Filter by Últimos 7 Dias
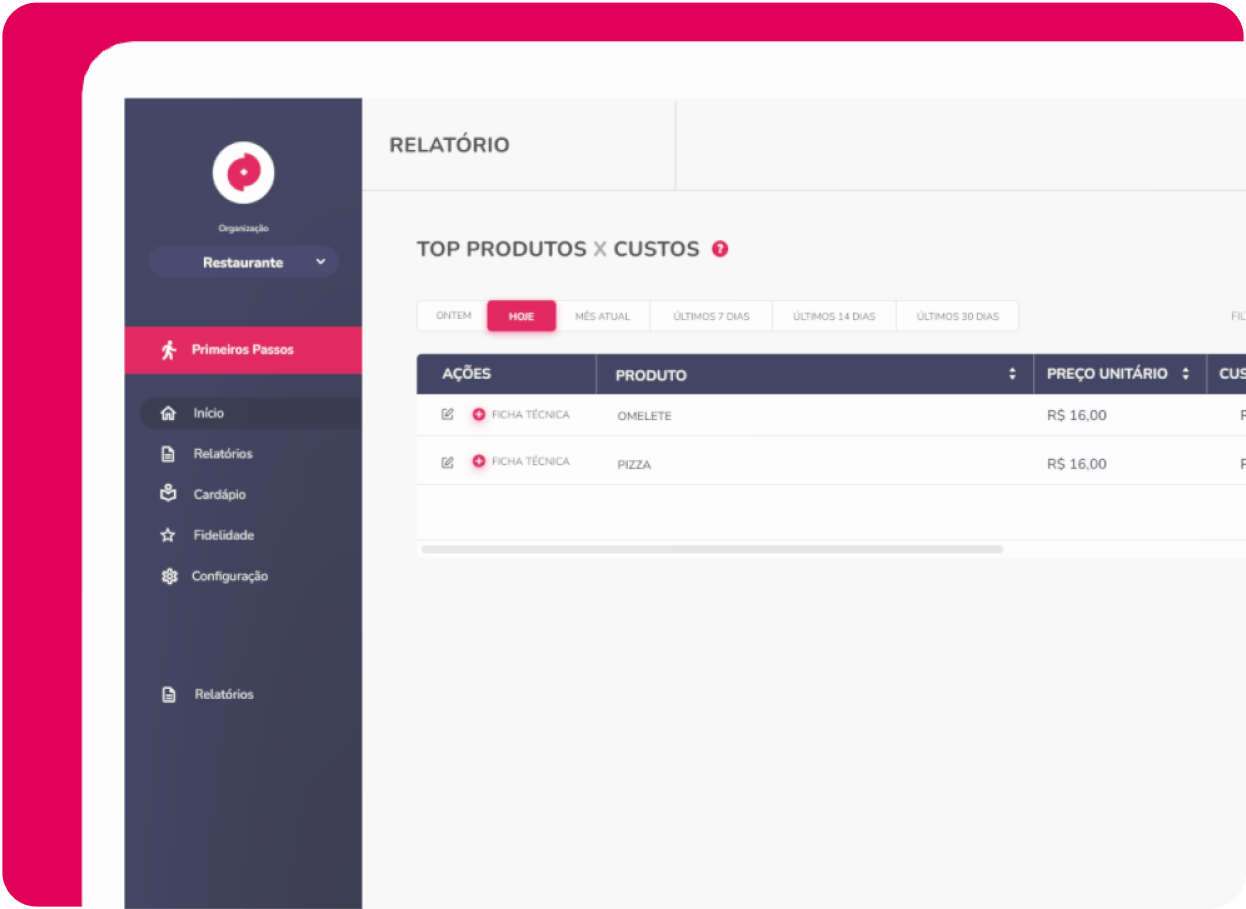 coord(711,316)
